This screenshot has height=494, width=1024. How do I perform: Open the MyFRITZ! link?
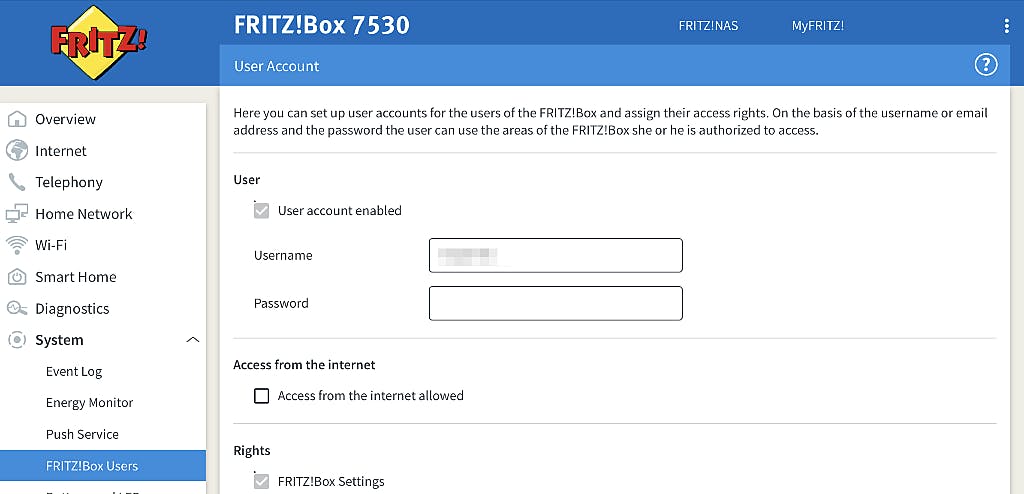coord(818,26)
